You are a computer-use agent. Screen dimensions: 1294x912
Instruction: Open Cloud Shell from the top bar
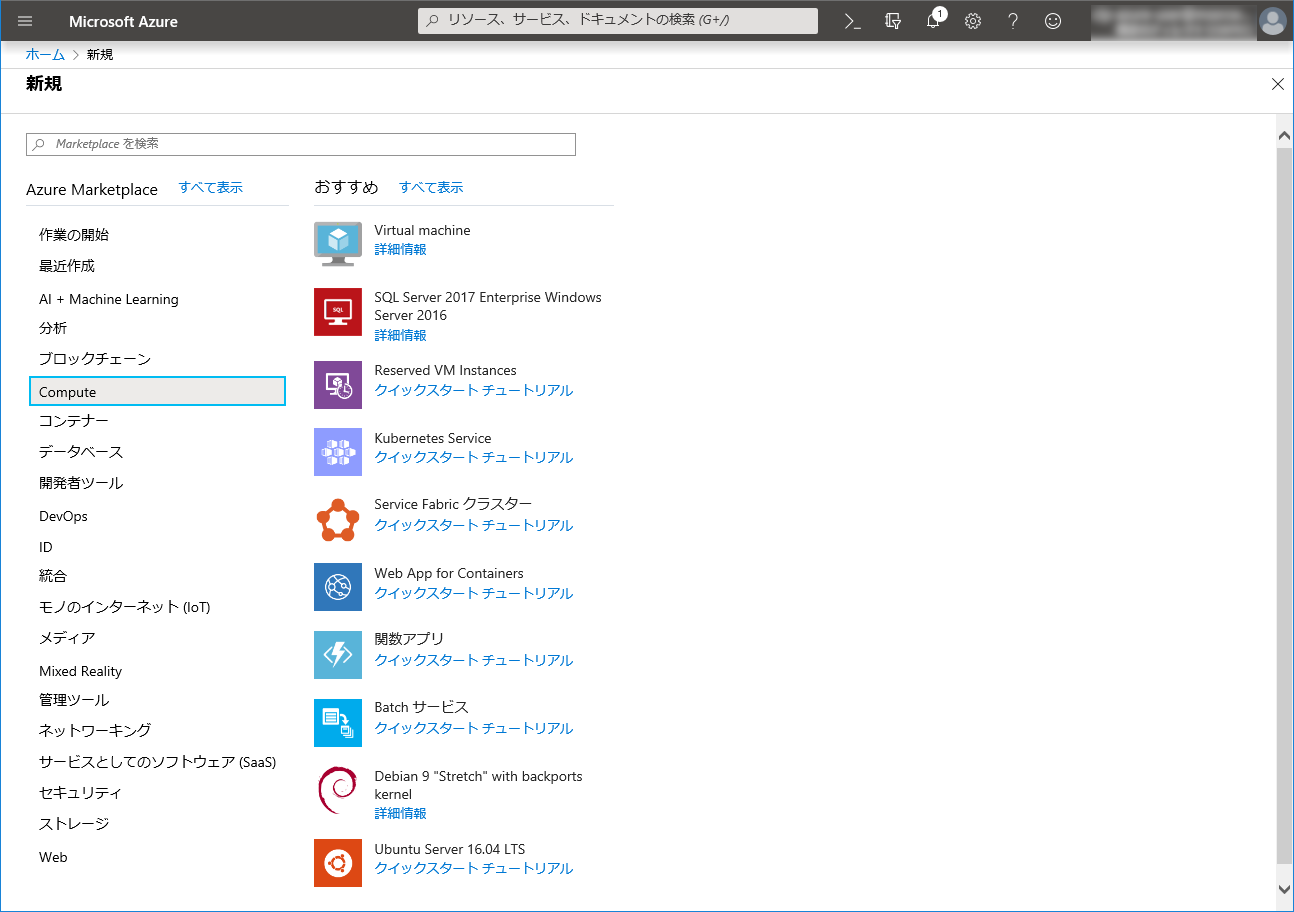click(x=852, y=21)
